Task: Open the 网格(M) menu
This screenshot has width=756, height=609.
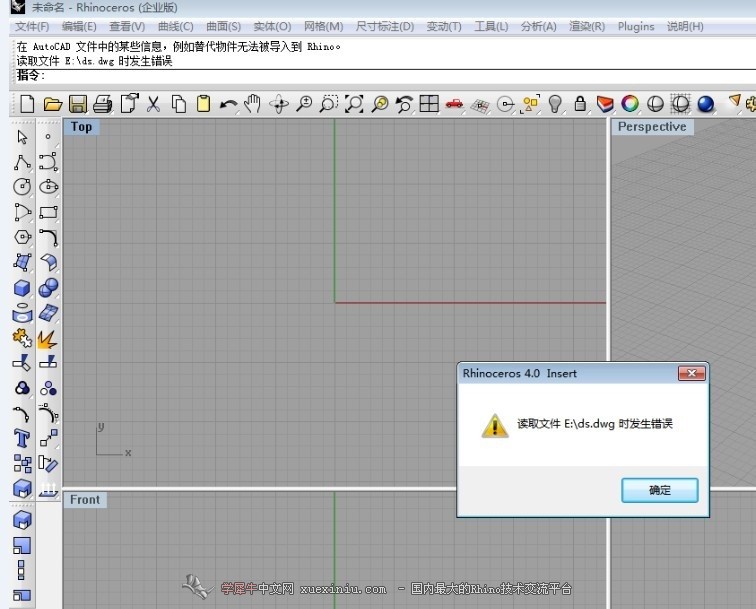Action: (324, 27)
